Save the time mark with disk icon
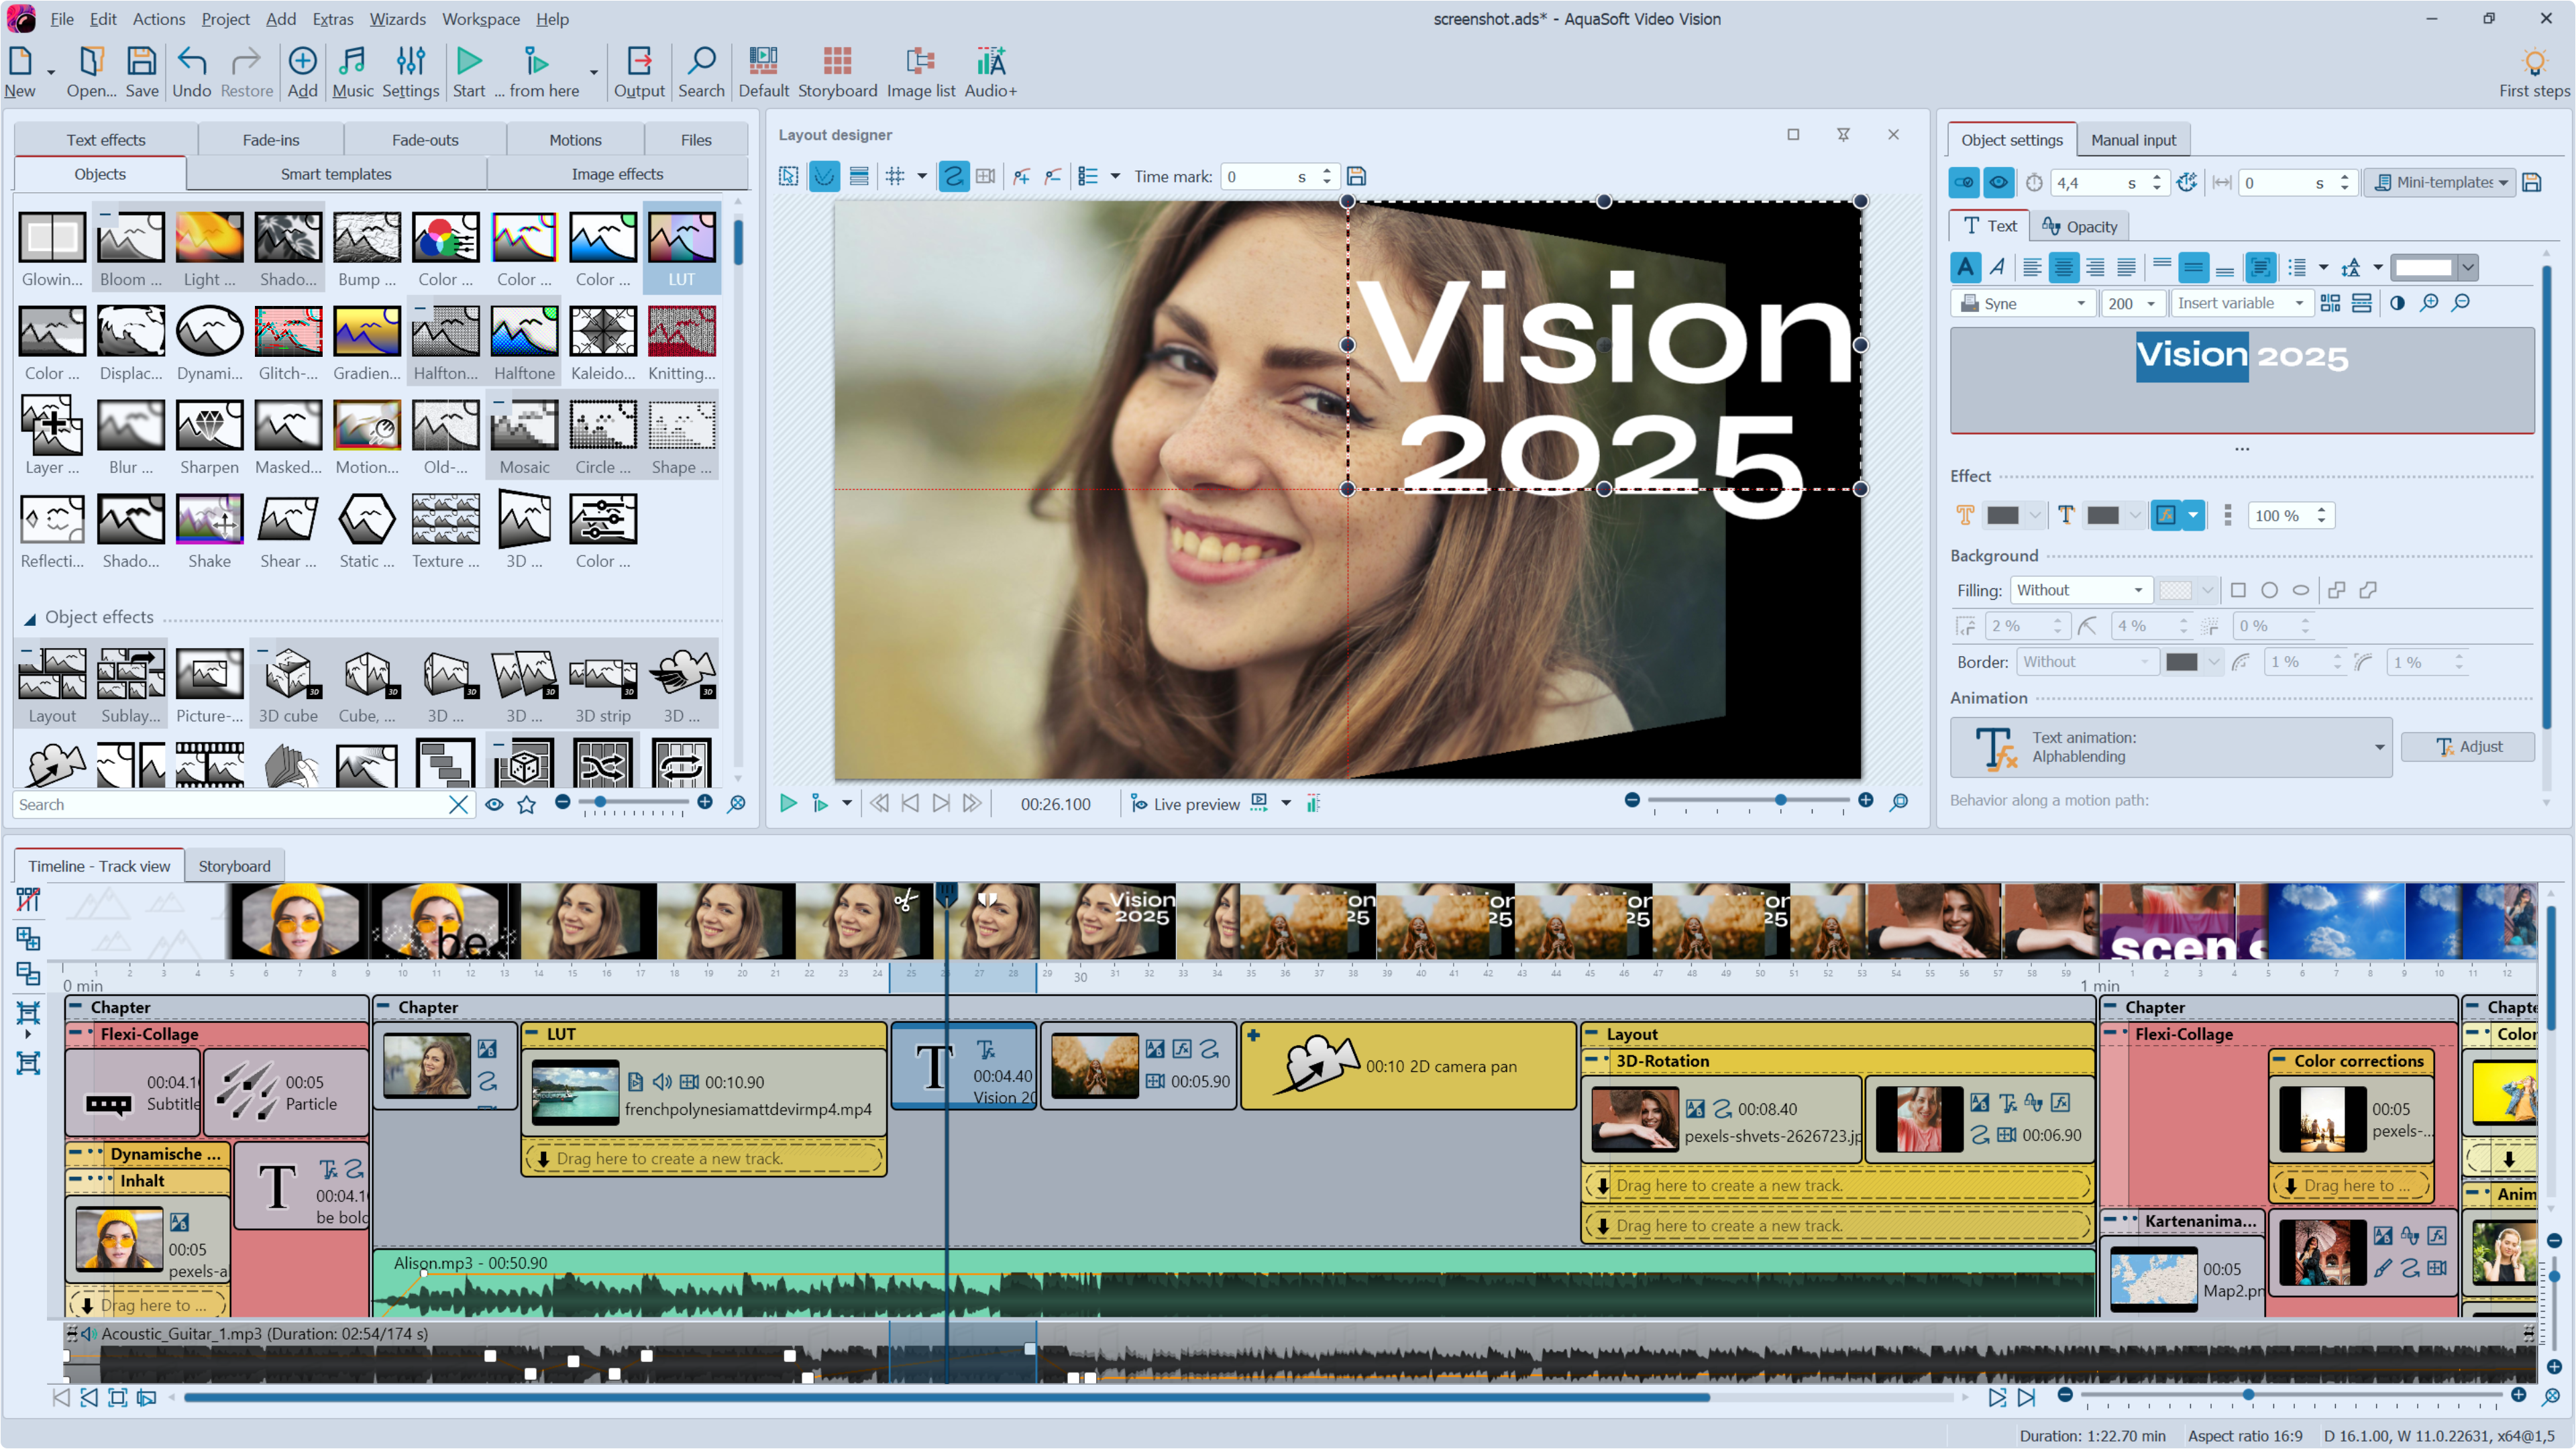The image size is (2576, 1449). (1356, 176)
